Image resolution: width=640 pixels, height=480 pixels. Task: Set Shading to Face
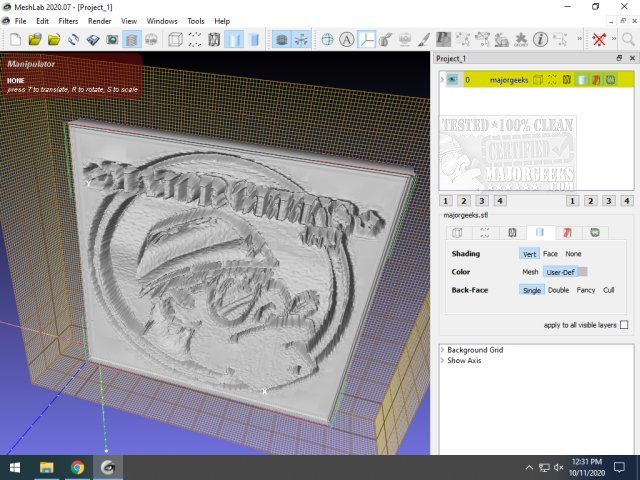point(550,254)
